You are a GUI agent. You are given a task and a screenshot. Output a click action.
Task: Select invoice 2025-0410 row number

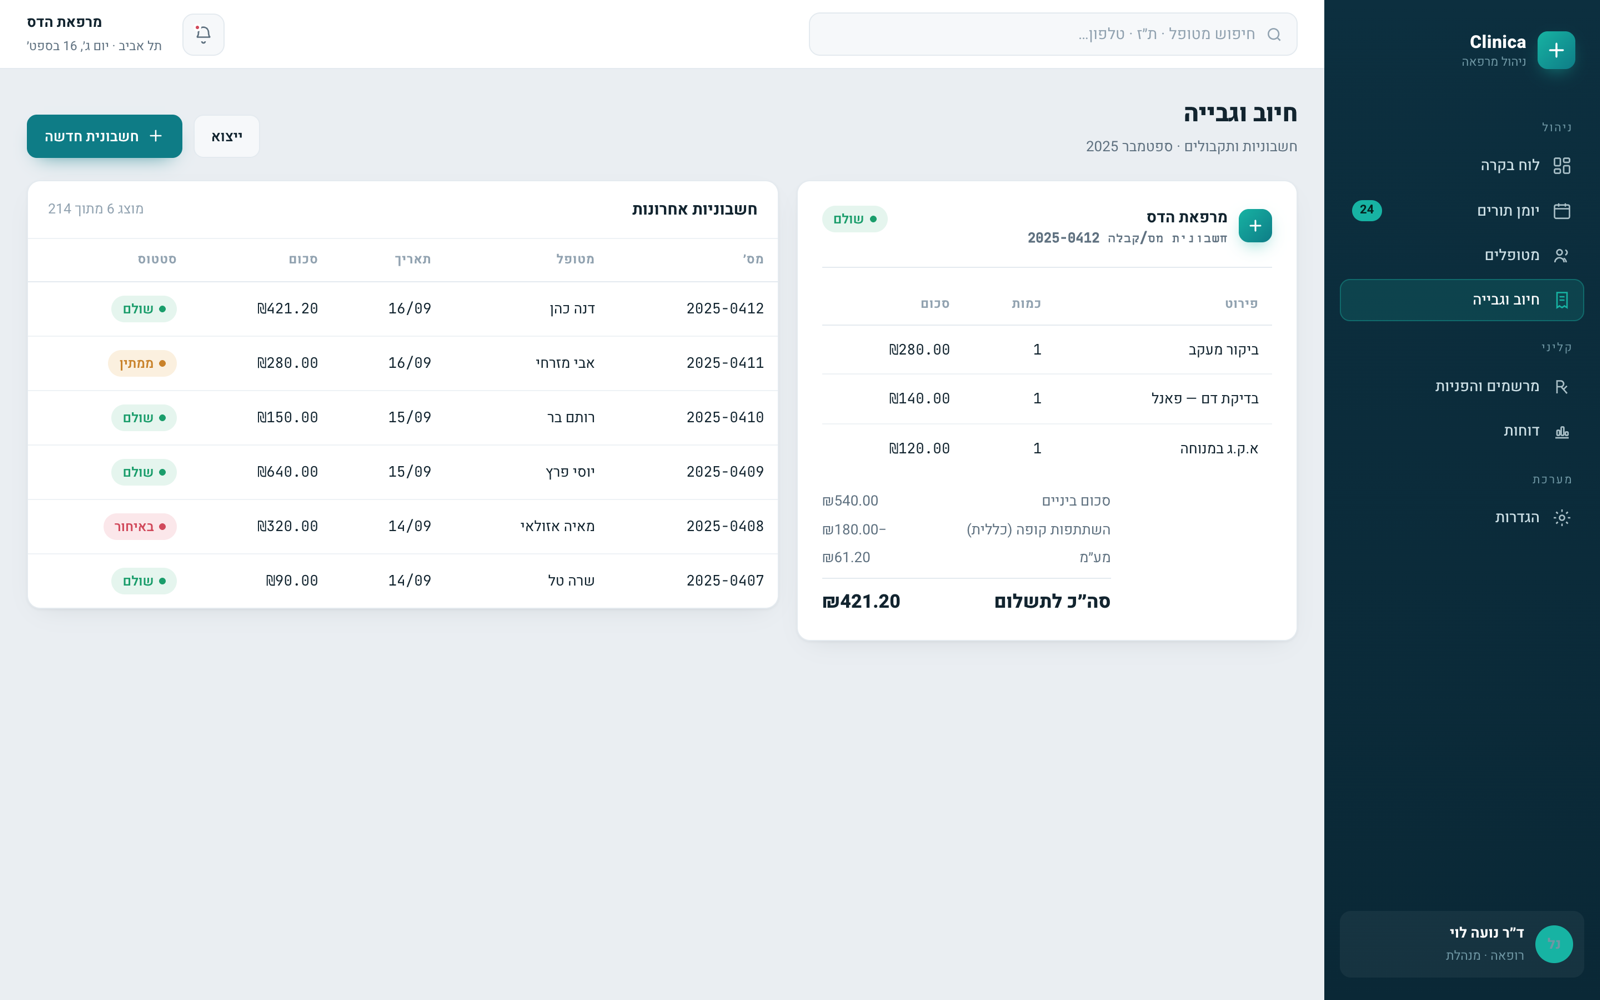(725, 418)
